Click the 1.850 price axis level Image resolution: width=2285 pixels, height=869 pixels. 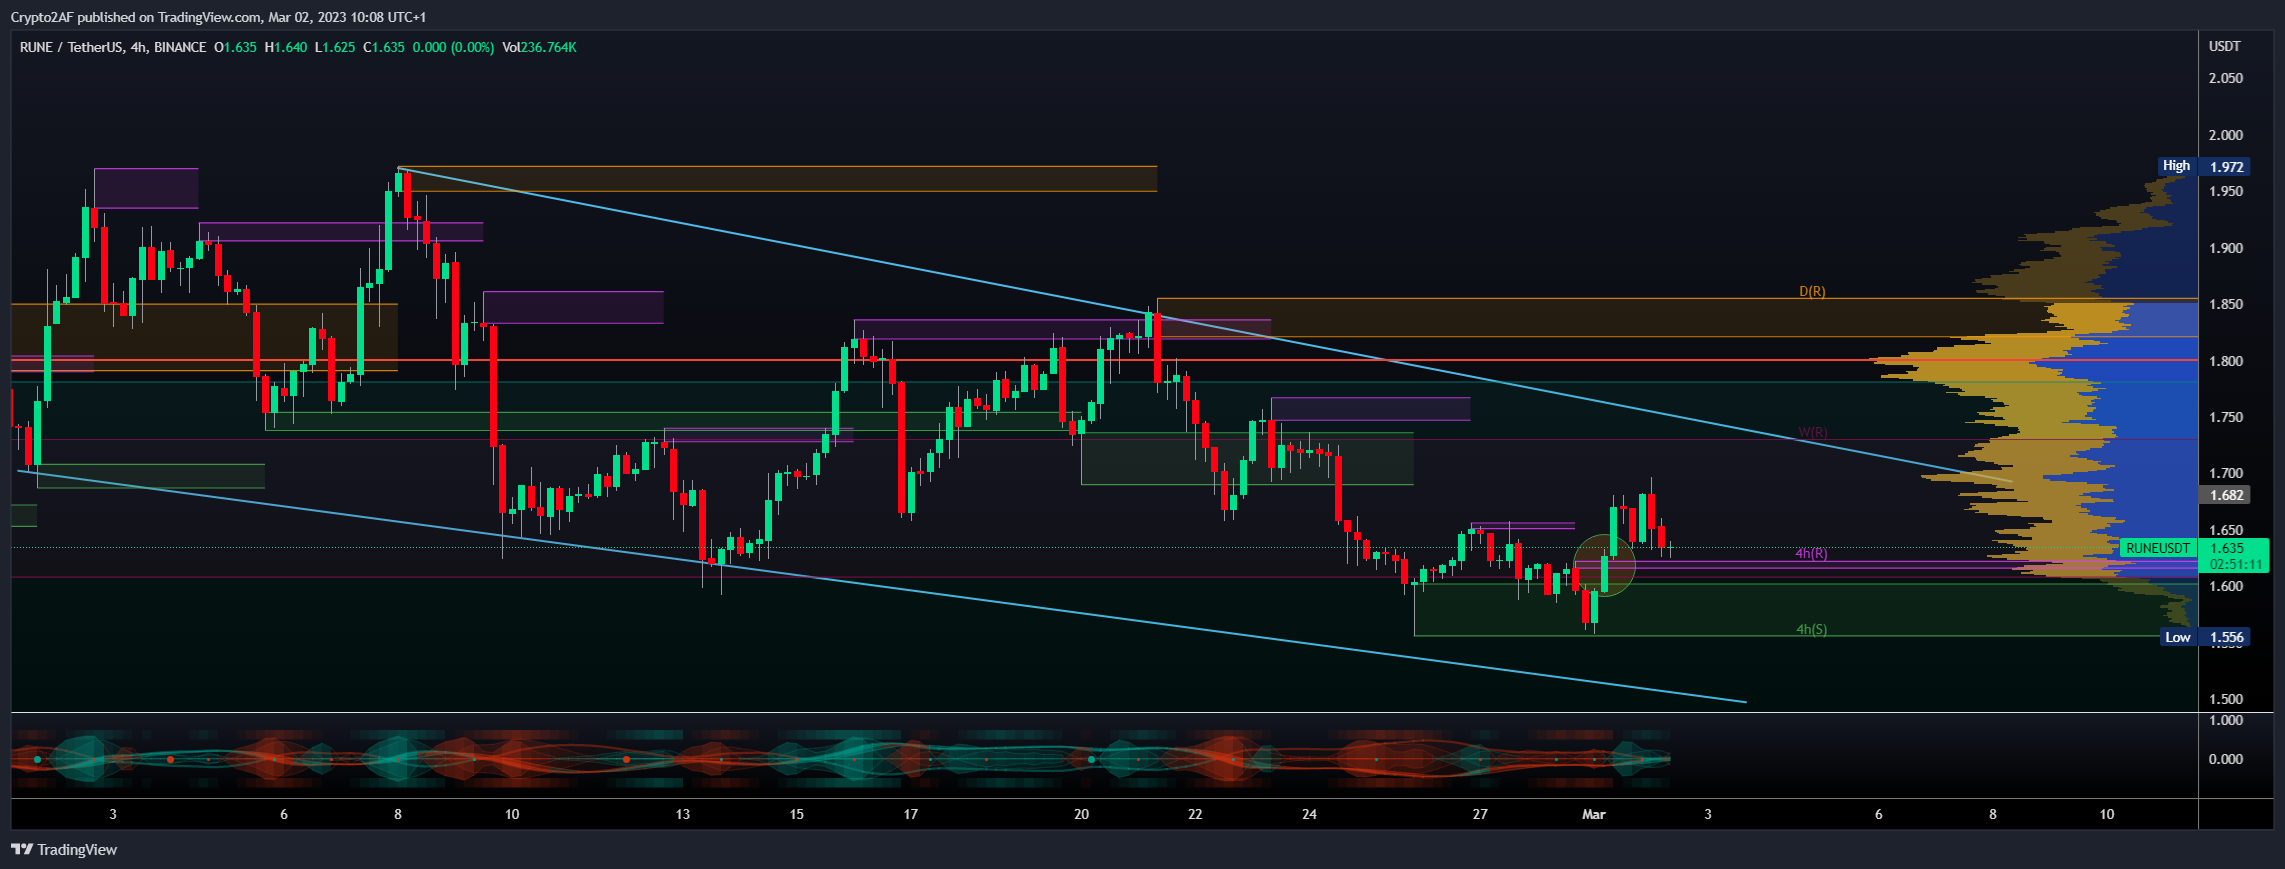click(x=2226, y=304)
